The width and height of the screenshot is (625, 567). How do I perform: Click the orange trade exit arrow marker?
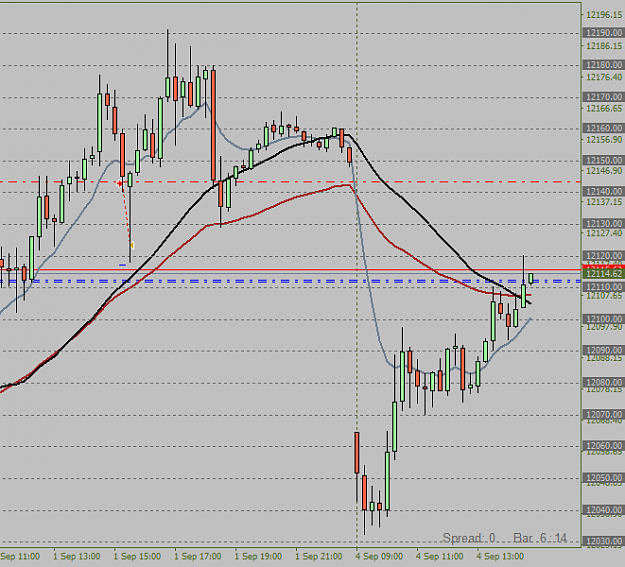click(132, 245)
